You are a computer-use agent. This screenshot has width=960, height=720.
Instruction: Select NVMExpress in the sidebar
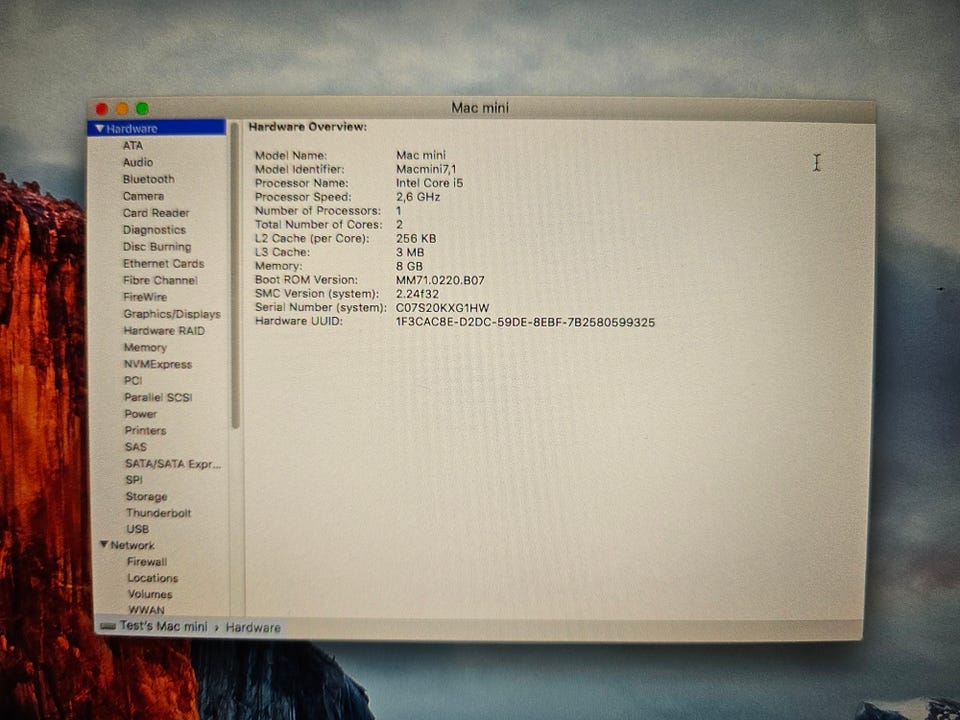coord(158,364)
